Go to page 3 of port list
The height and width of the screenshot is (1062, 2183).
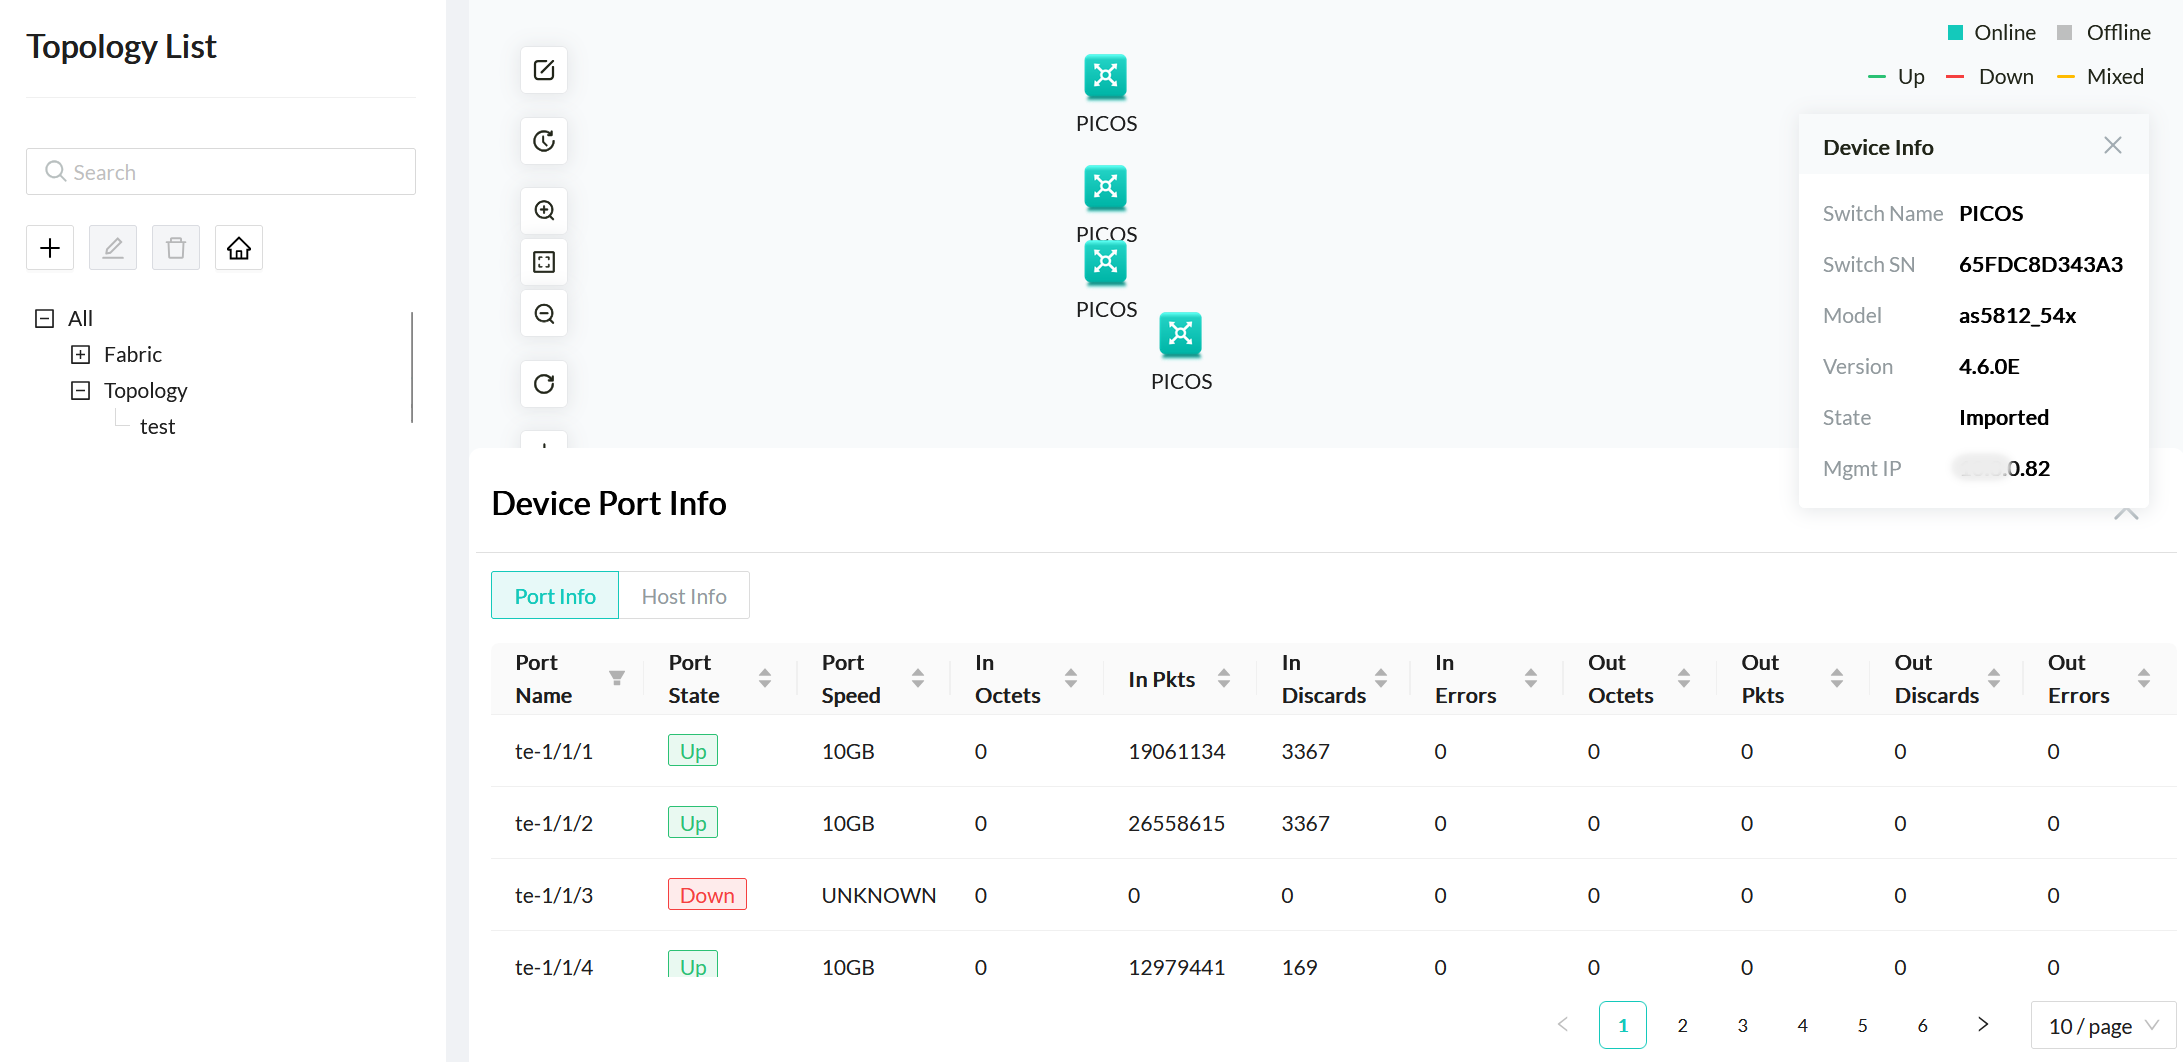tap(1742, 1026)
